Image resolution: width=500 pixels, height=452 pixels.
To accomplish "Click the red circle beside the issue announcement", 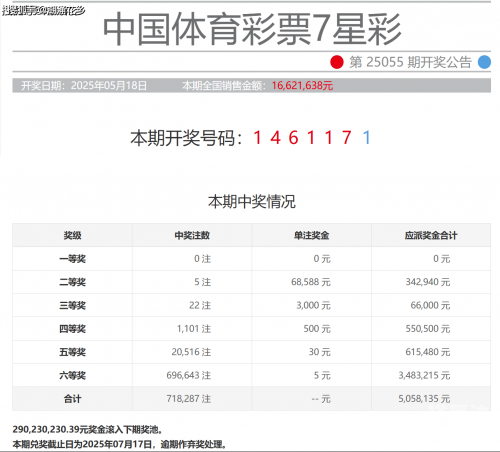I will tap(337, 62).
